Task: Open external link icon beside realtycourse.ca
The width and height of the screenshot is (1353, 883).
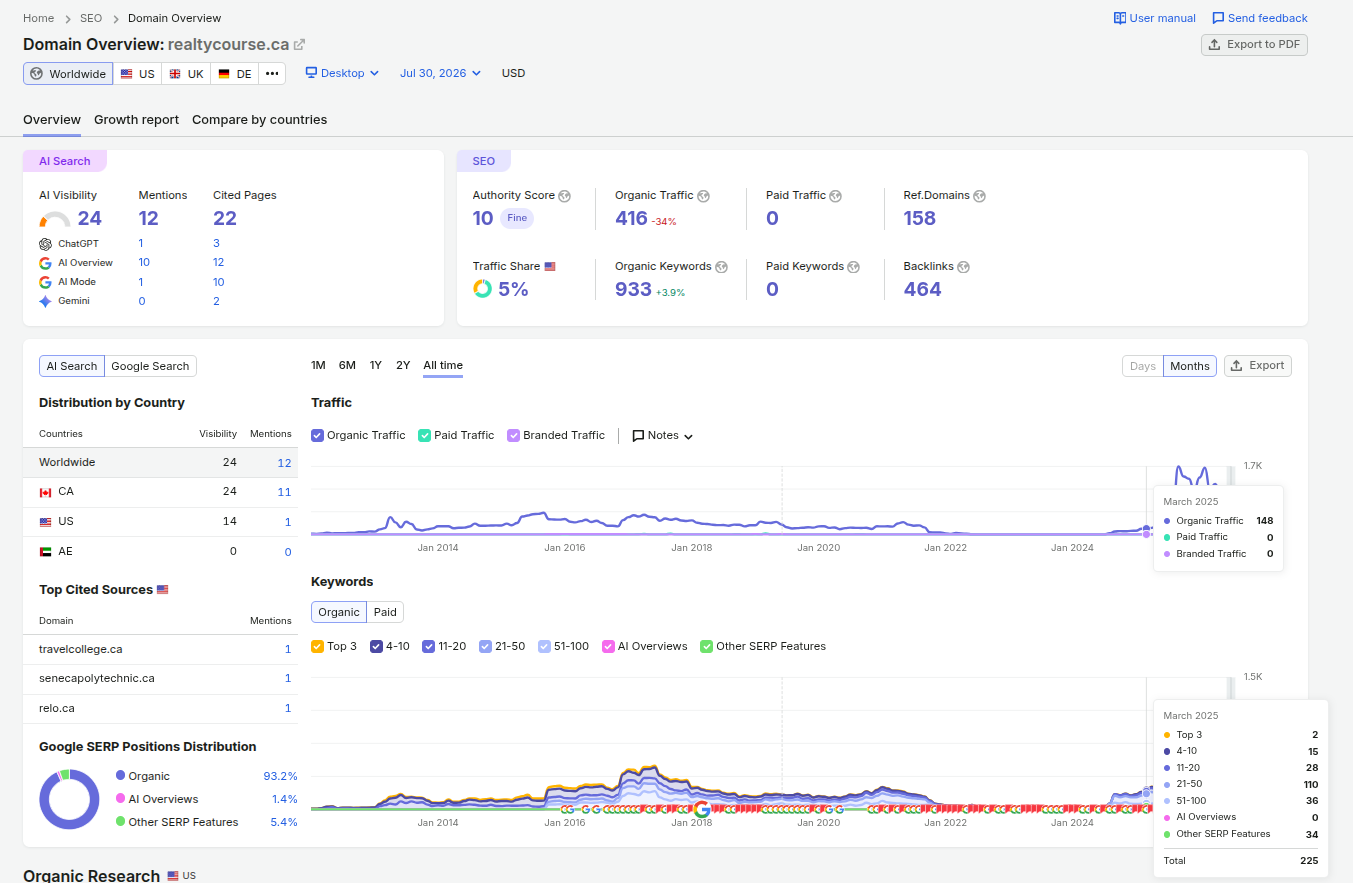Action: tap(299, 45)
